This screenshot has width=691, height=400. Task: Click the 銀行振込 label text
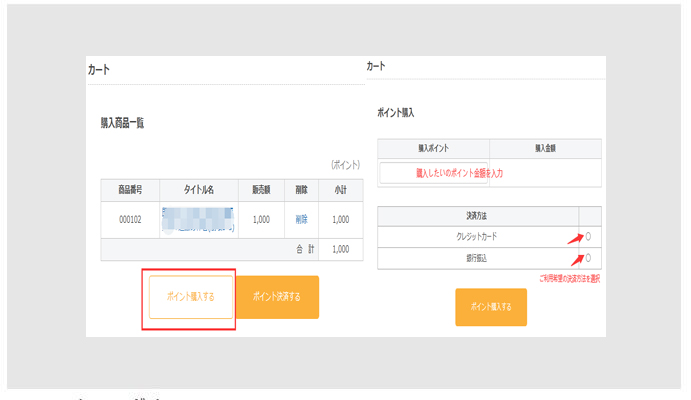[477, 258]
